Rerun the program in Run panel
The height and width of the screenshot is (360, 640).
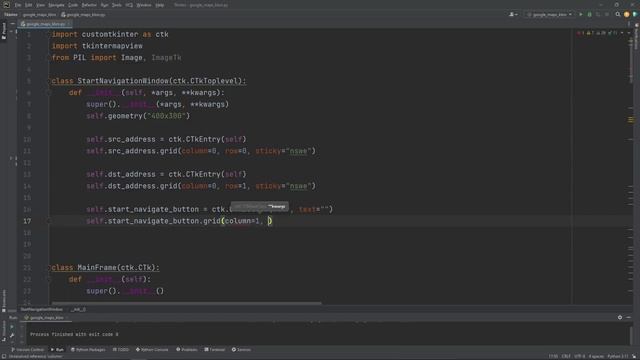coord(12,327)
